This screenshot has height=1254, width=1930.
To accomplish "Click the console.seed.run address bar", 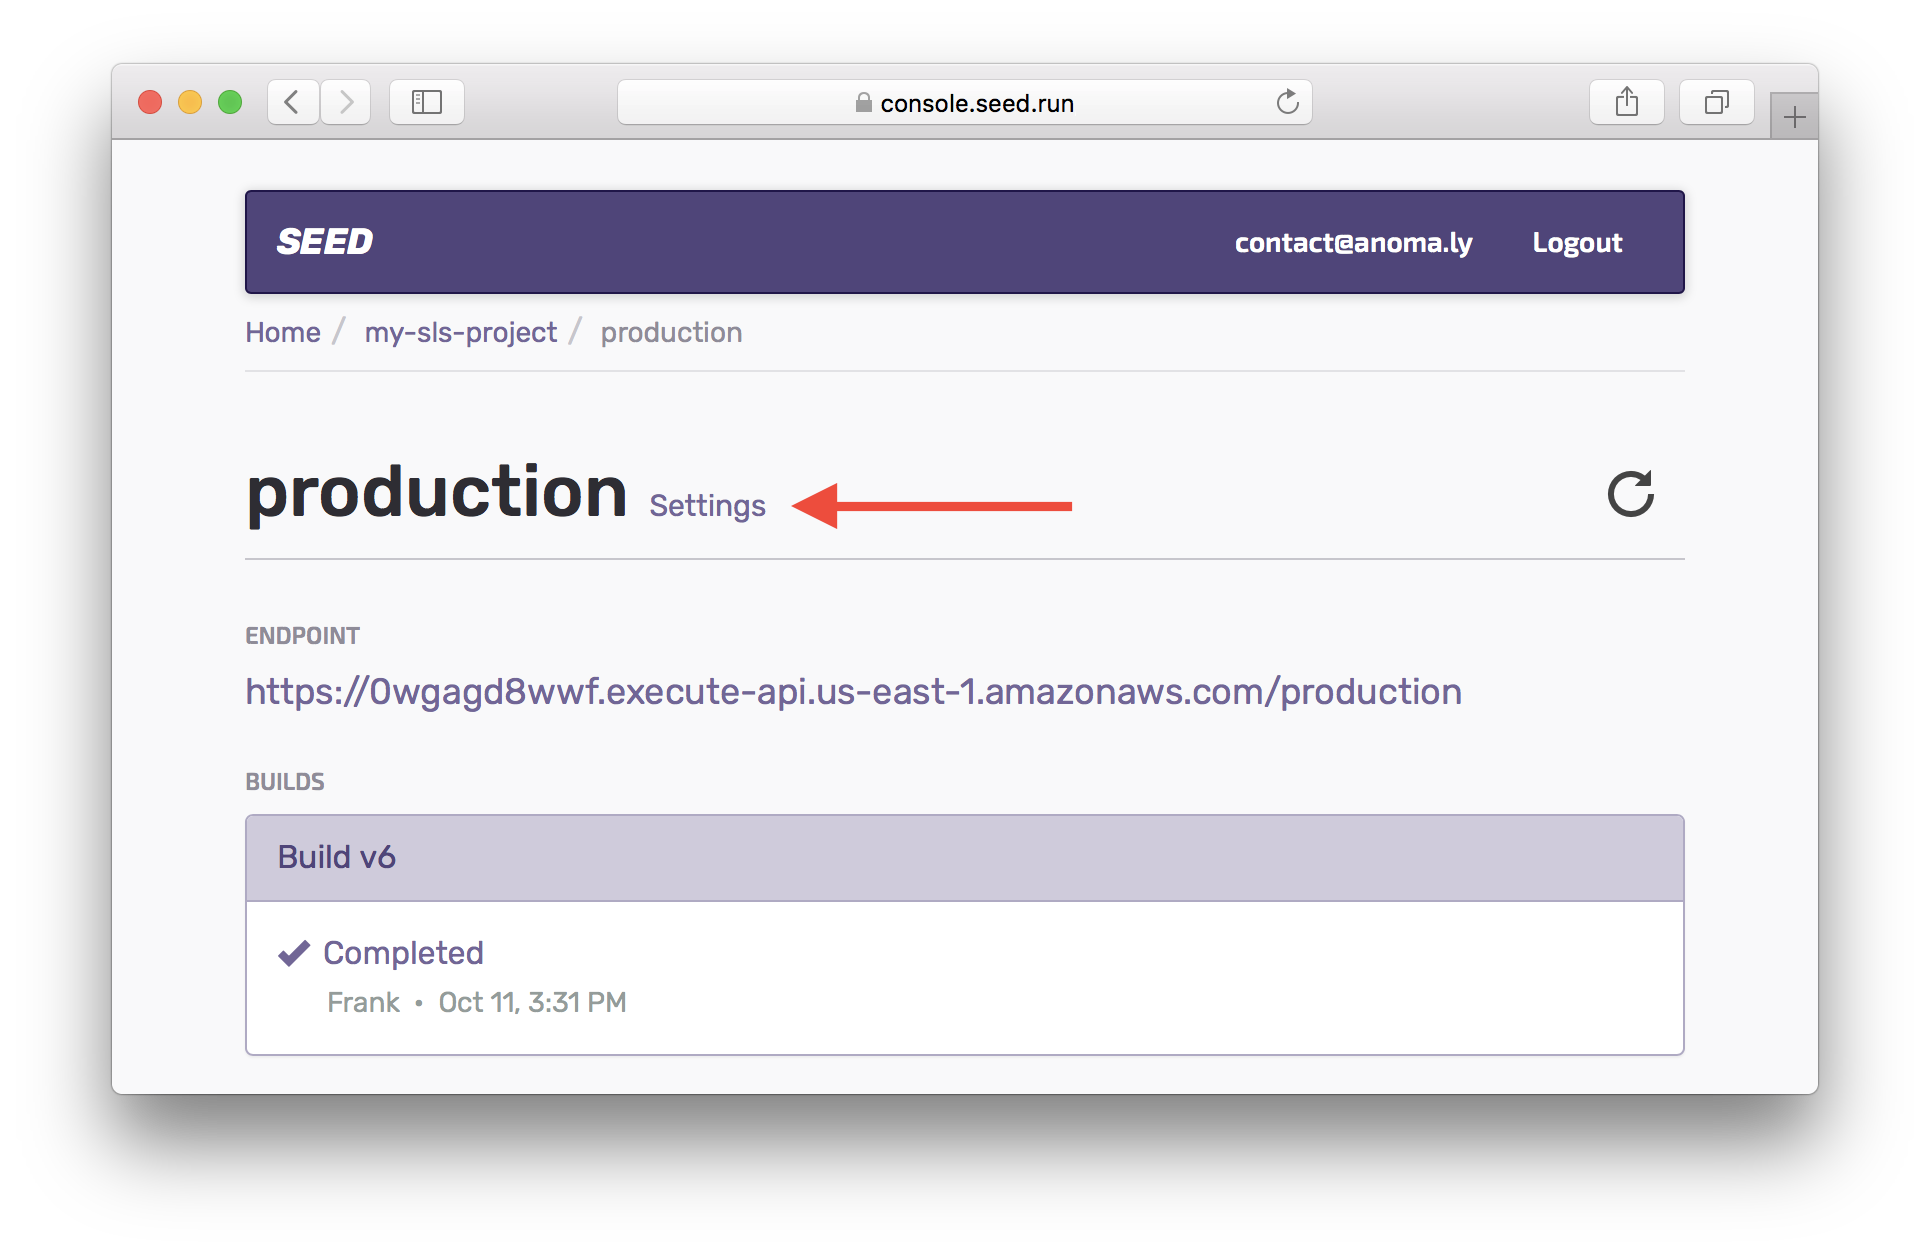I will 965,103.
